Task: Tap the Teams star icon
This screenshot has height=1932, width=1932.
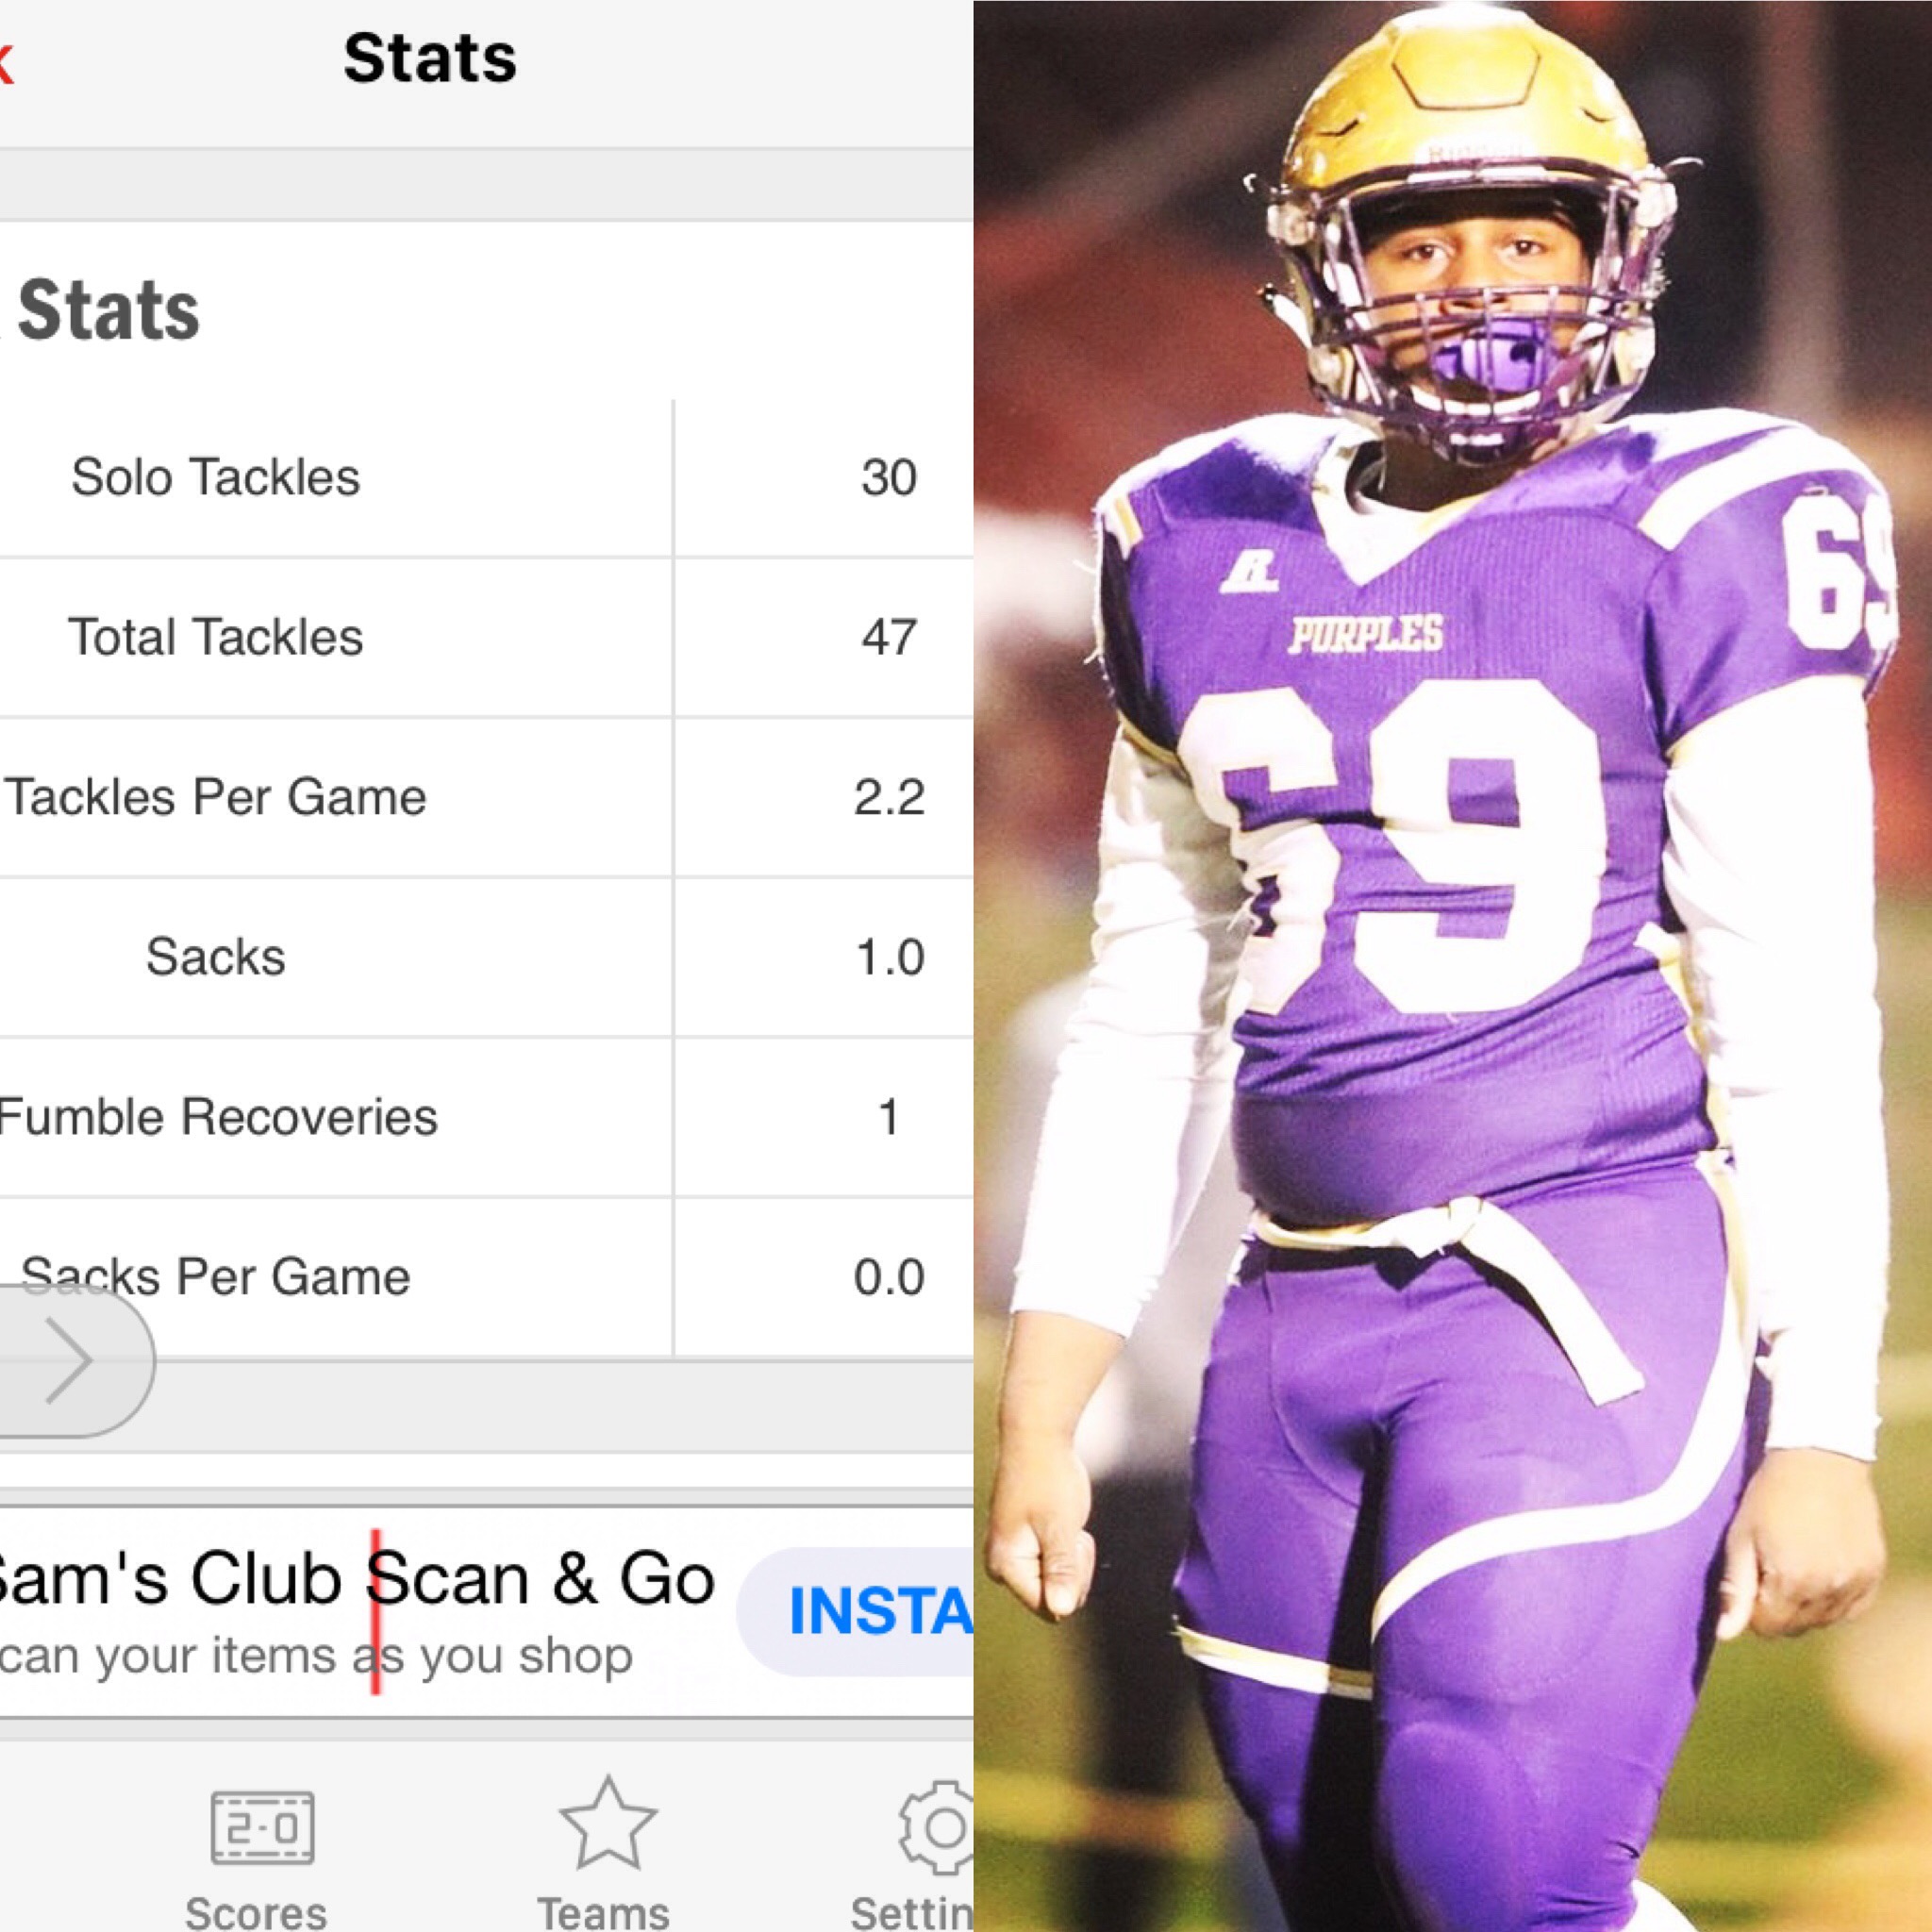Action: [607, 1823]
